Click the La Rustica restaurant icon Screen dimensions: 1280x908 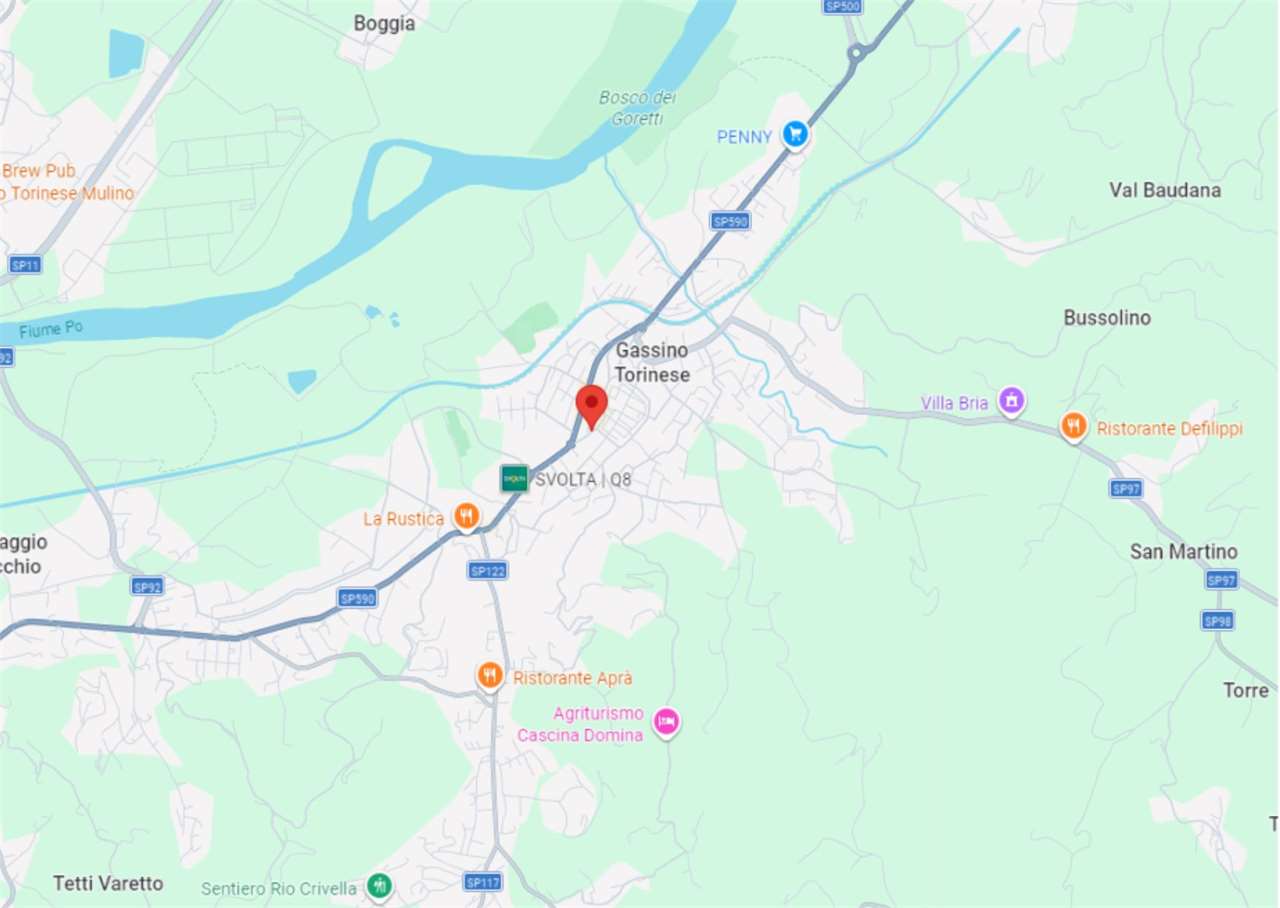[x=466, y=517]
